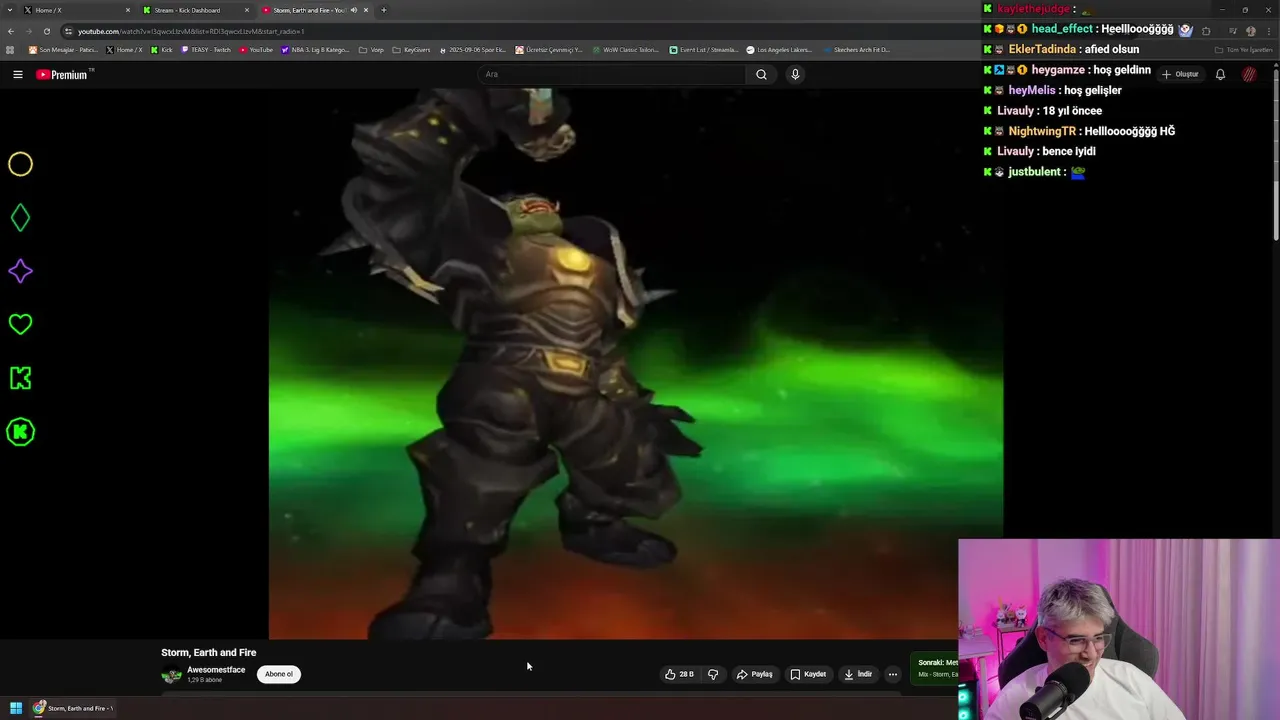This screenshot has height=720, width=1280.
Task: Click the green heart overlay icon
Action: coord(20,324)
